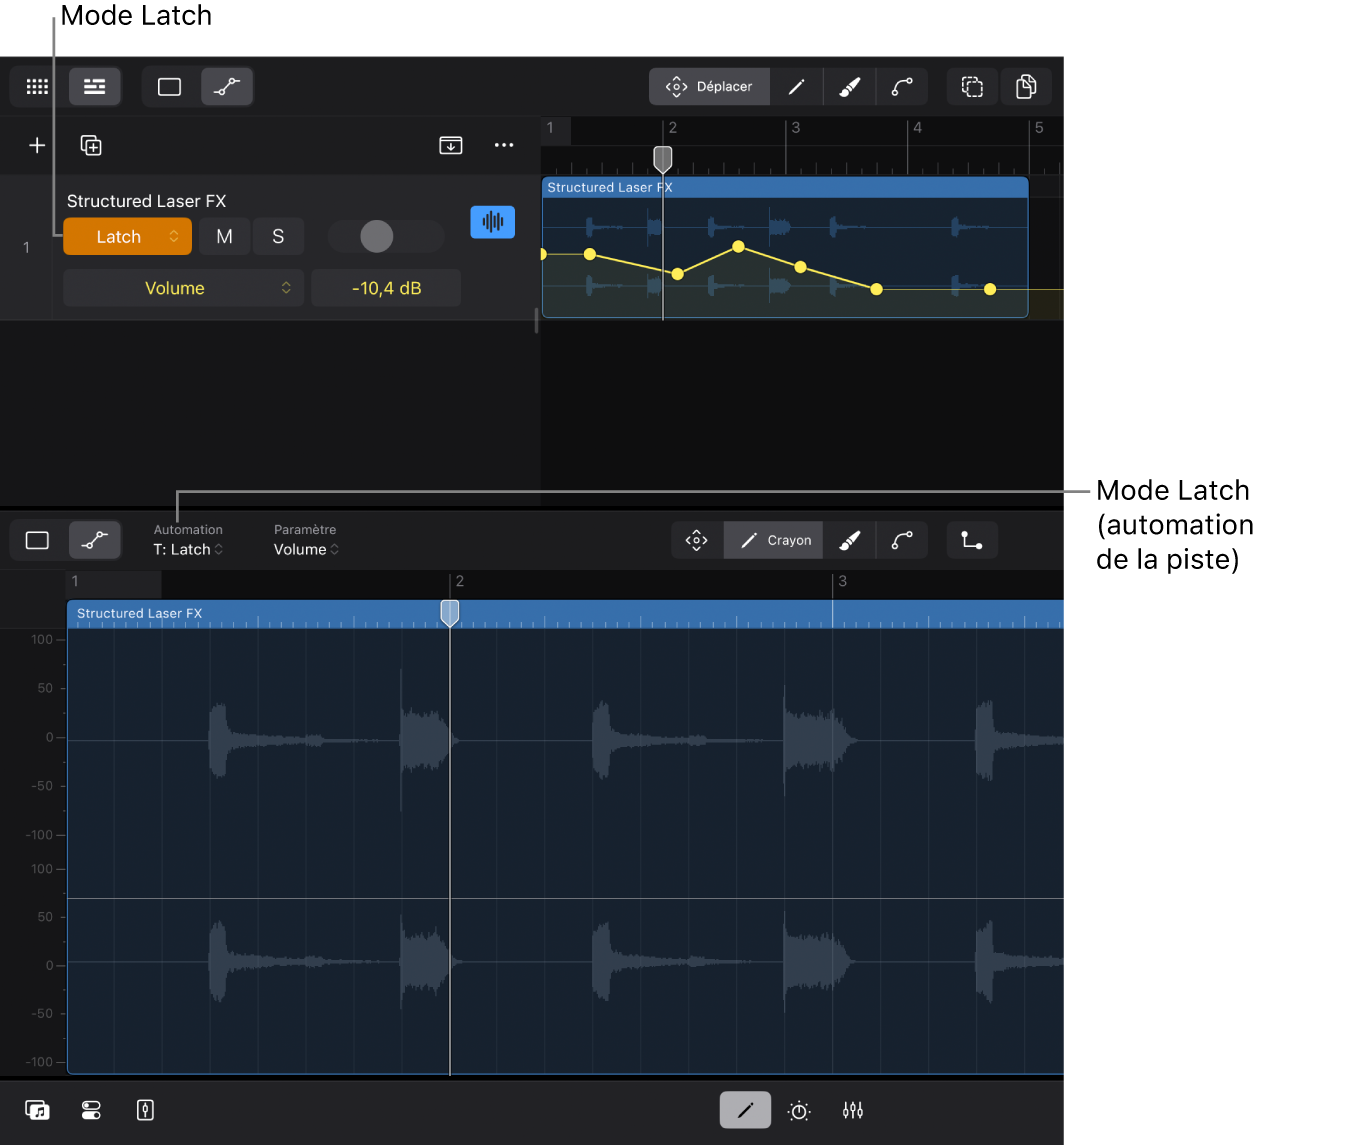The width and height of the screenshot is (1359, 1146).
Task: Open the track inspector icon in bottom bar
Action: pyautogui.click(x=145, y=1110)
